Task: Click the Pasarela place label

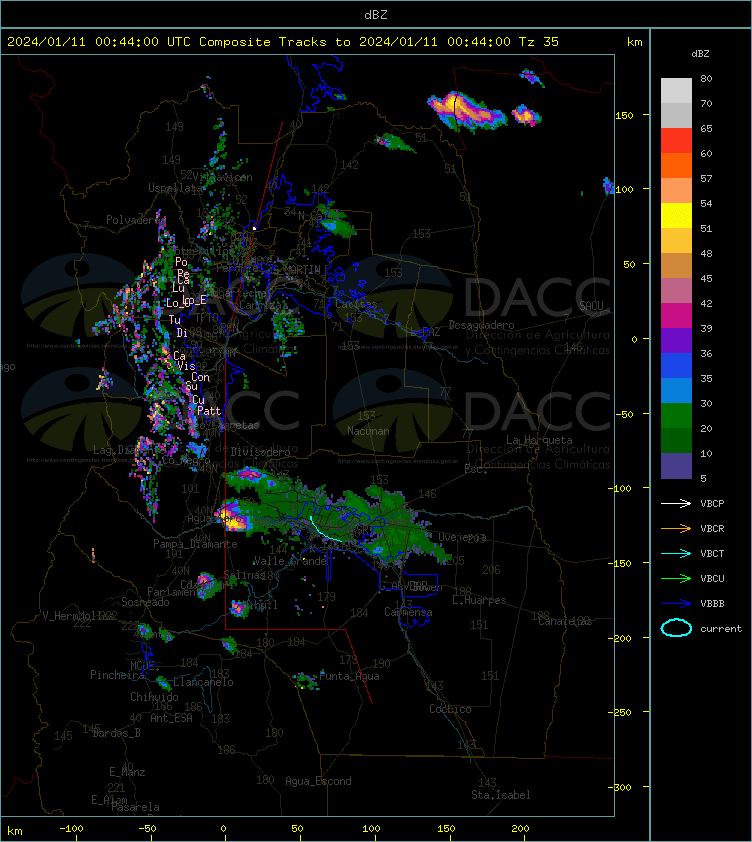Action: 135,807
